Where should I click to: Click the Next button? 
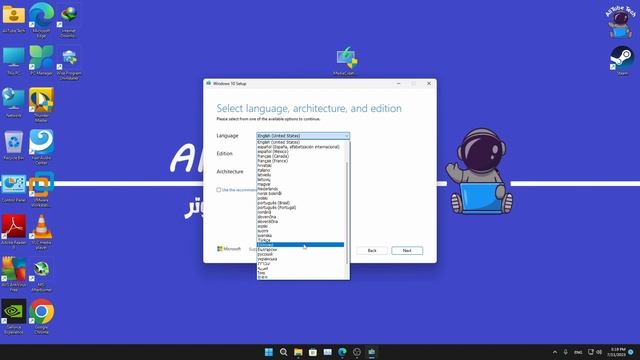[x=407, y=251]
